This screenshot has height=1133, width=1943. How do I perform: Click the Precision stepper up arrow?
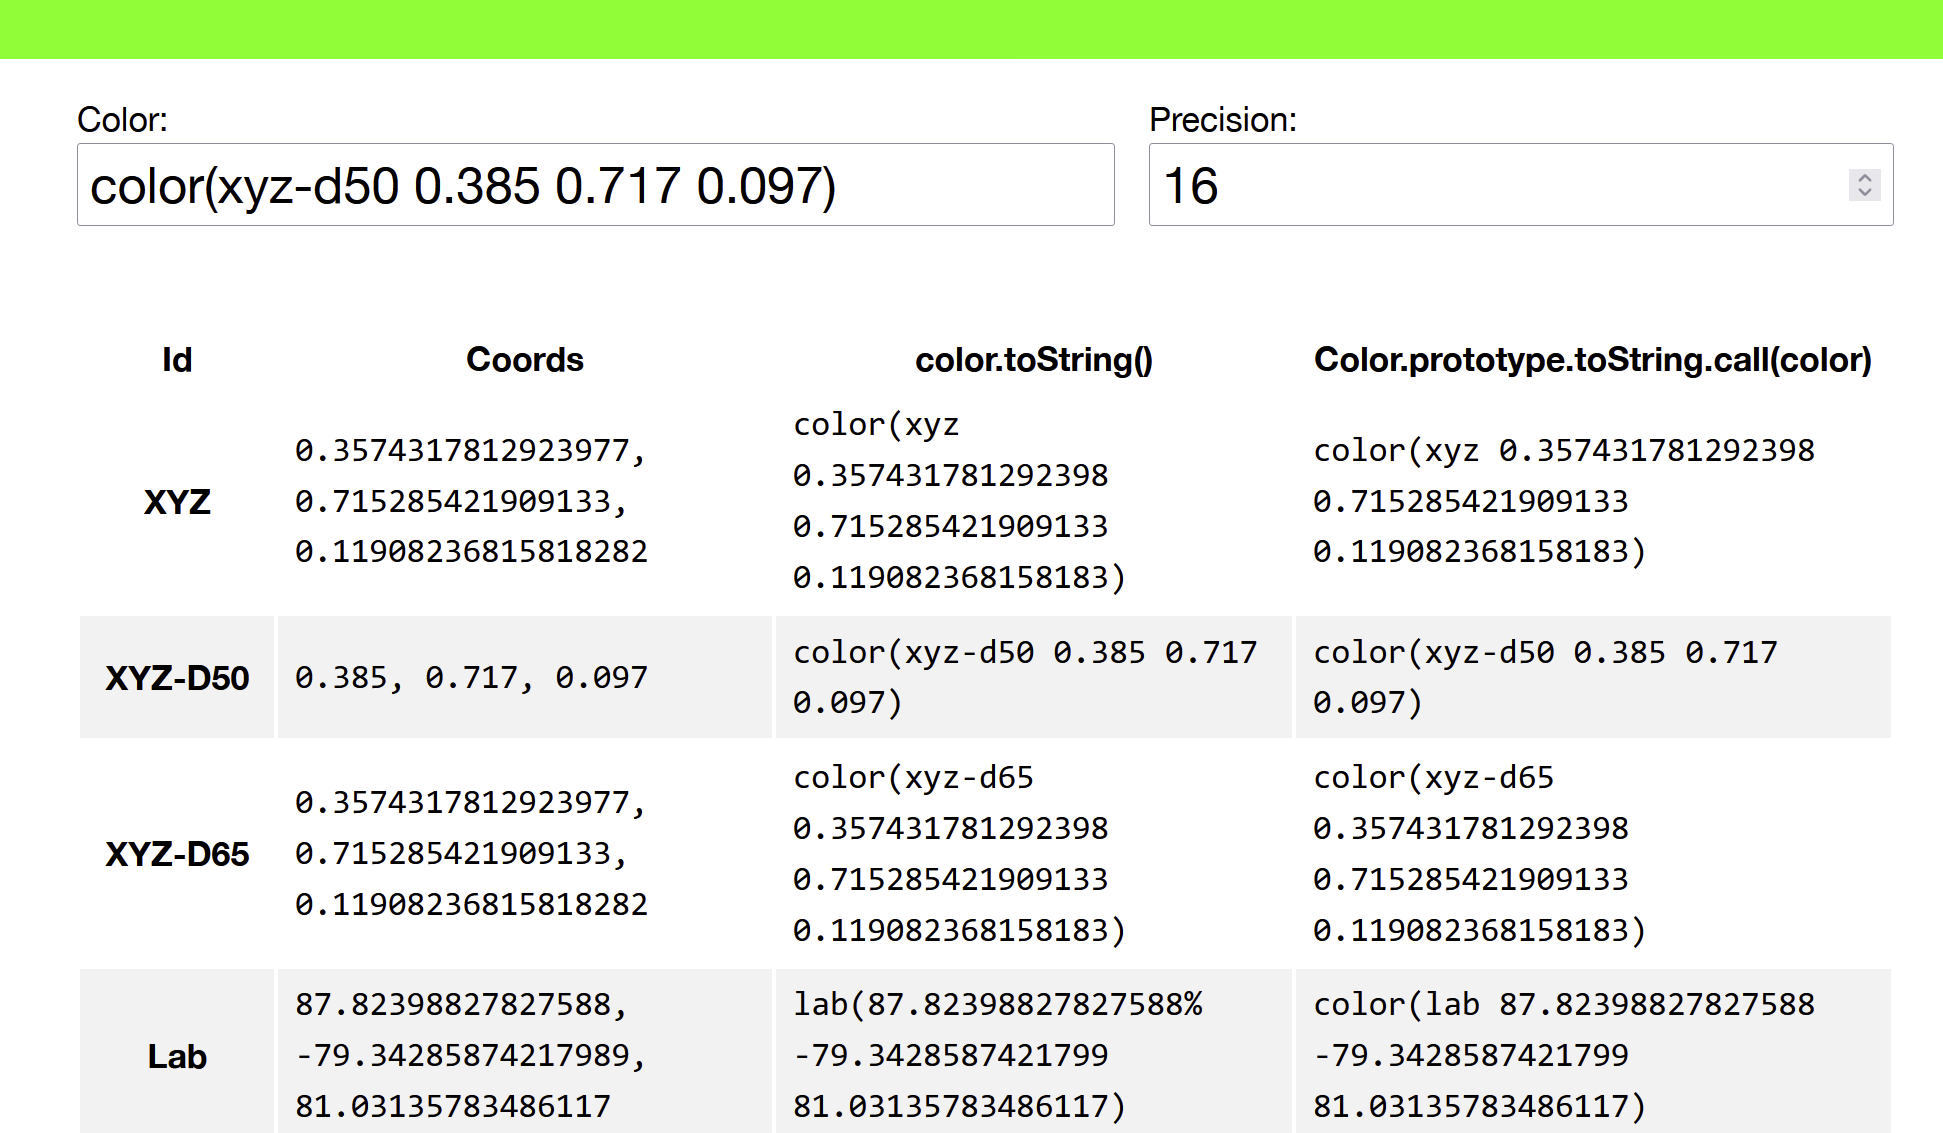pyautogui.click(x=1864, y=176)
